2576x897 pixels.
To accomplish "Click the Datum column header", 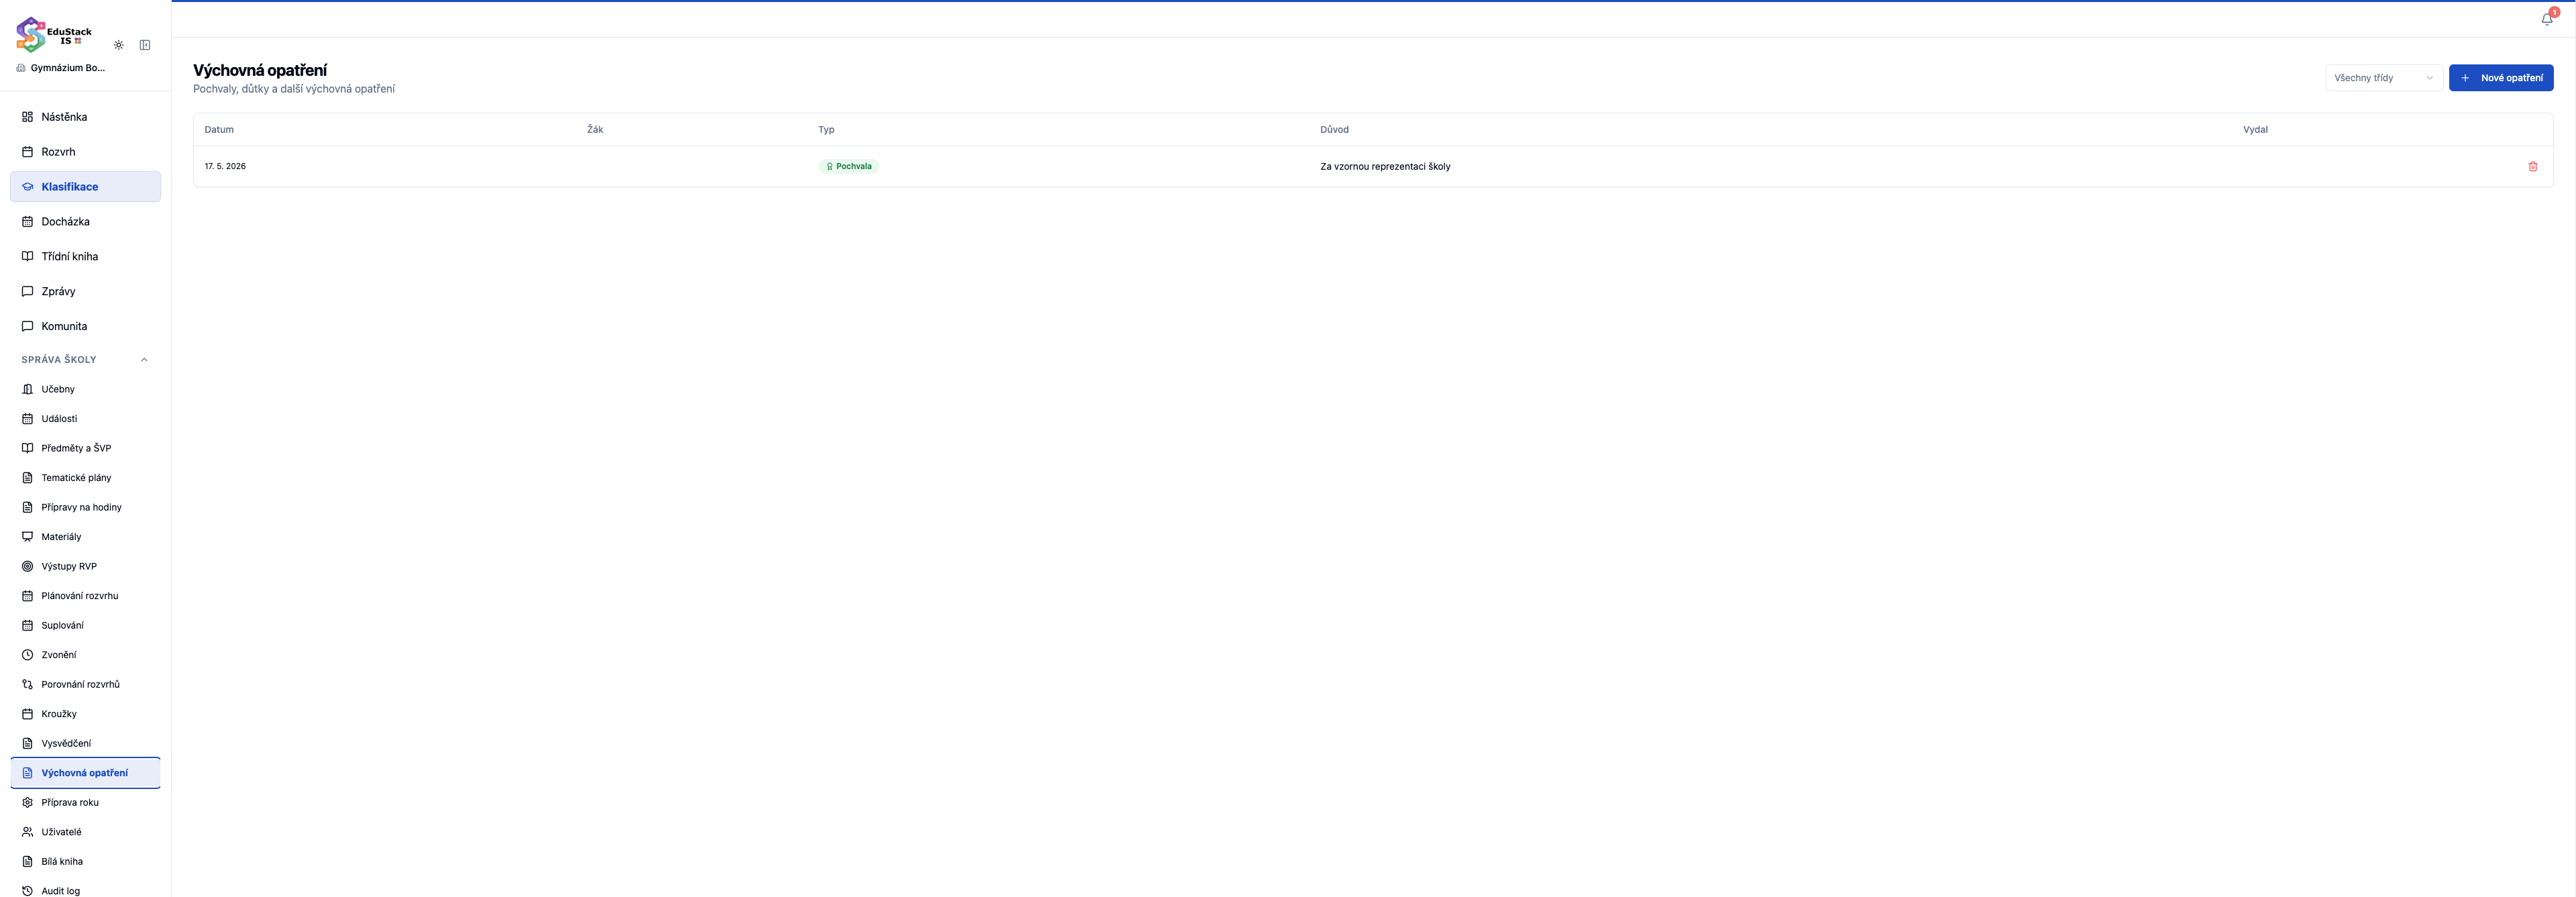I will [219, 130].
